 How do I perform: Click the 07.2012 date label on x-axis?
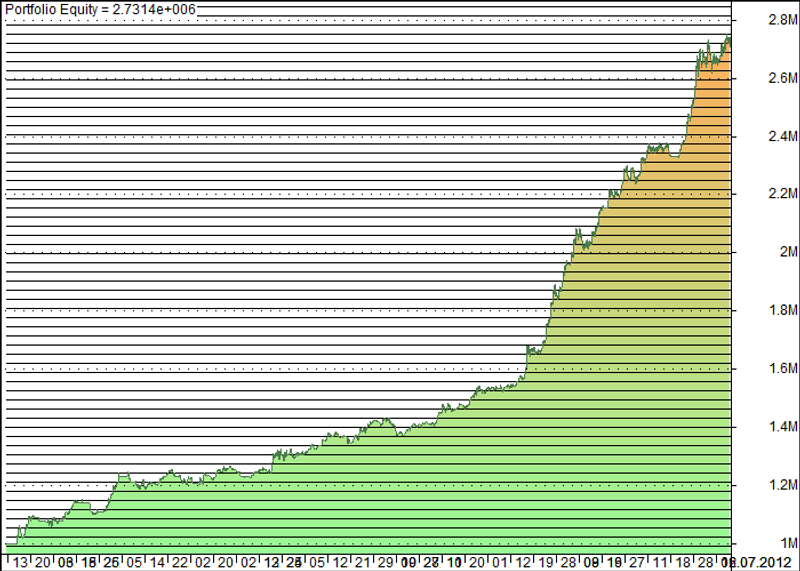pyautogui.click(x=764, y=563)
